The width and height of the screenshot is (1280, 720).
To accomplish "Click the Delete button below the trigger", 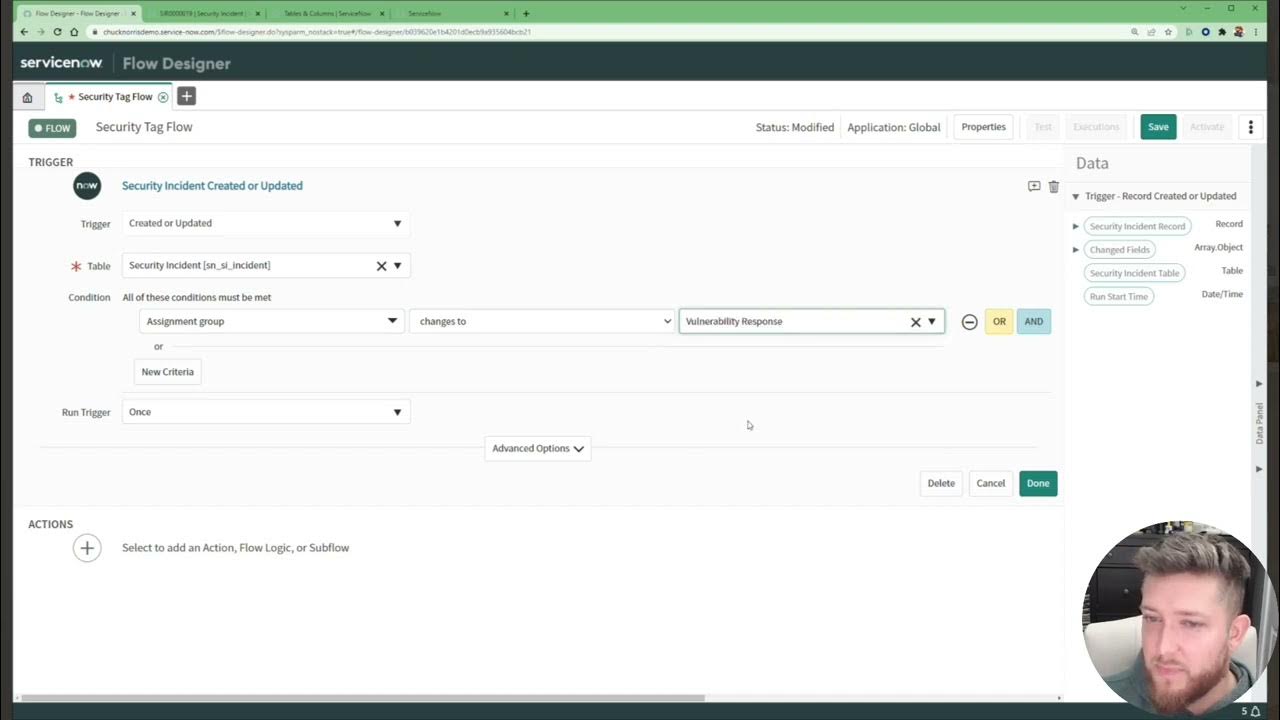I will point(941,484).
